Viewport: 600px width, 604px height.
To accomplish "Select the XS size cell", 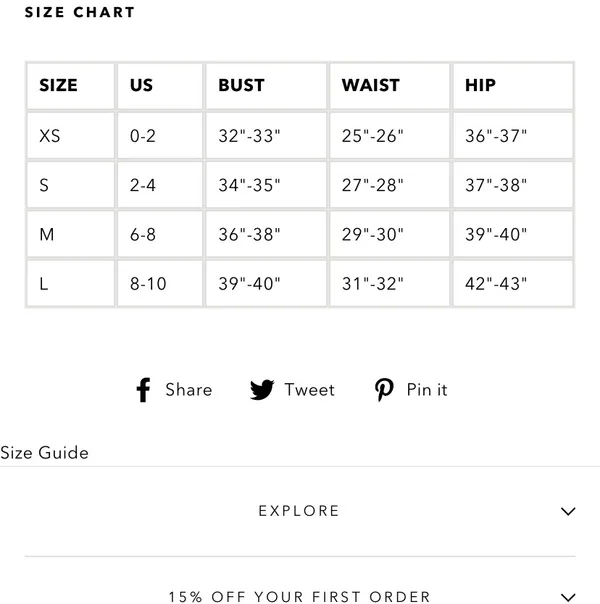I will 70,136.
